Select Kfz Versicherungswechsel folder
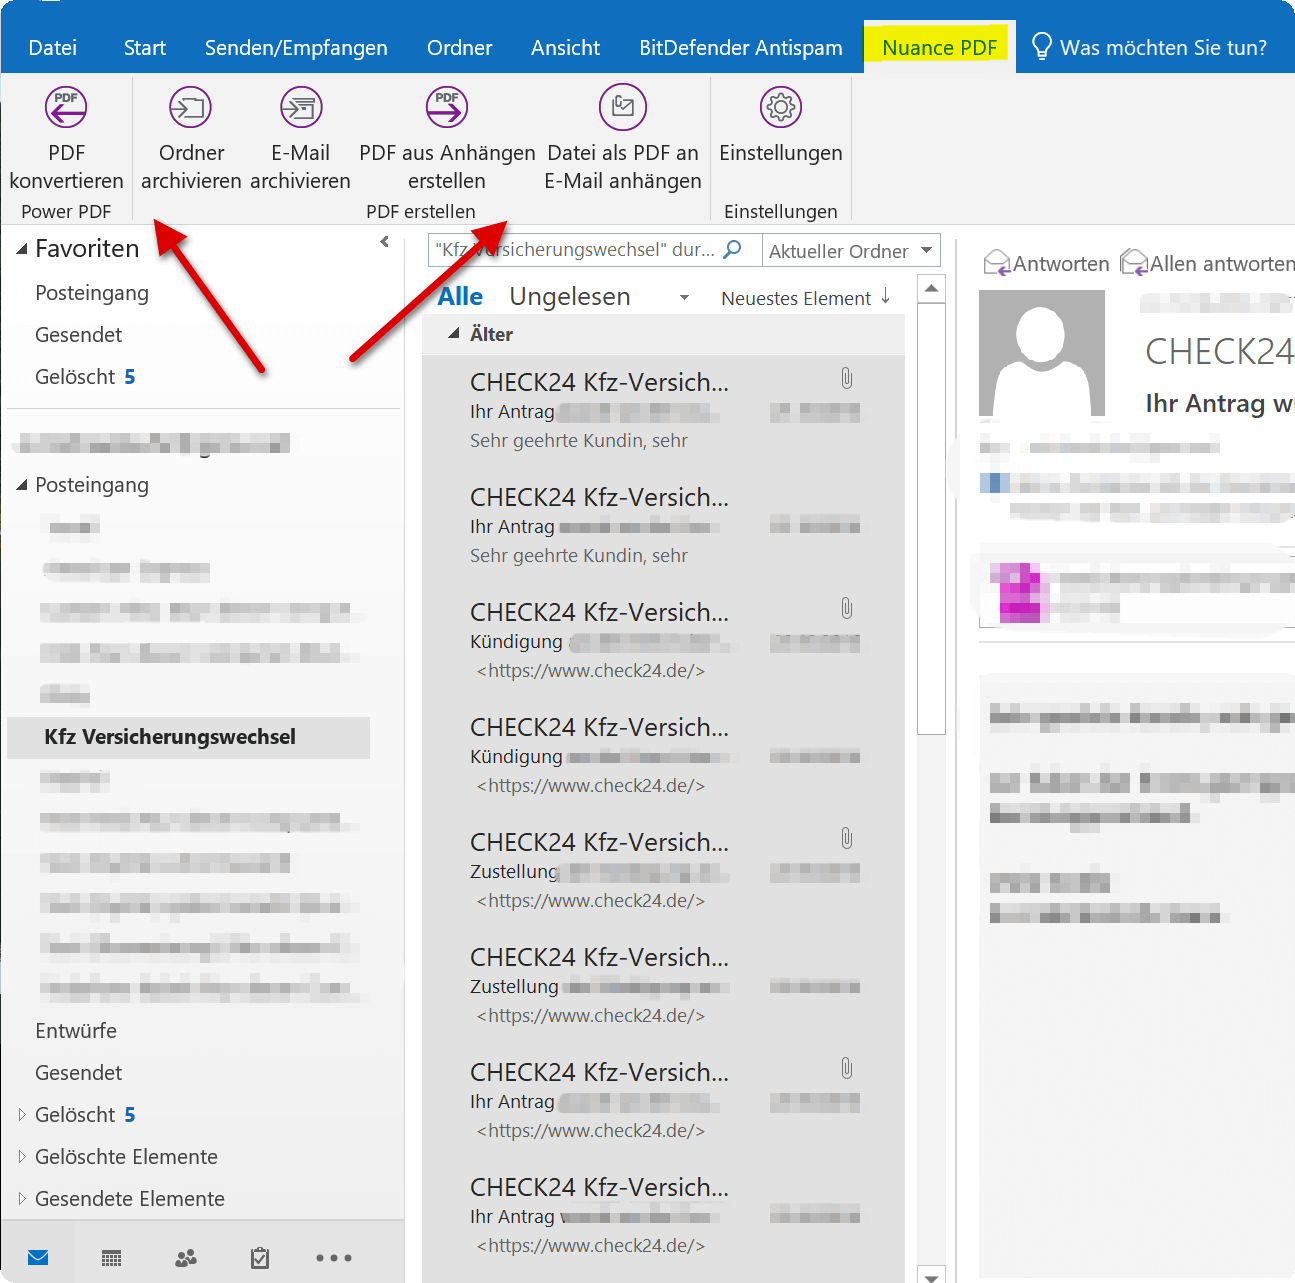 188,737
